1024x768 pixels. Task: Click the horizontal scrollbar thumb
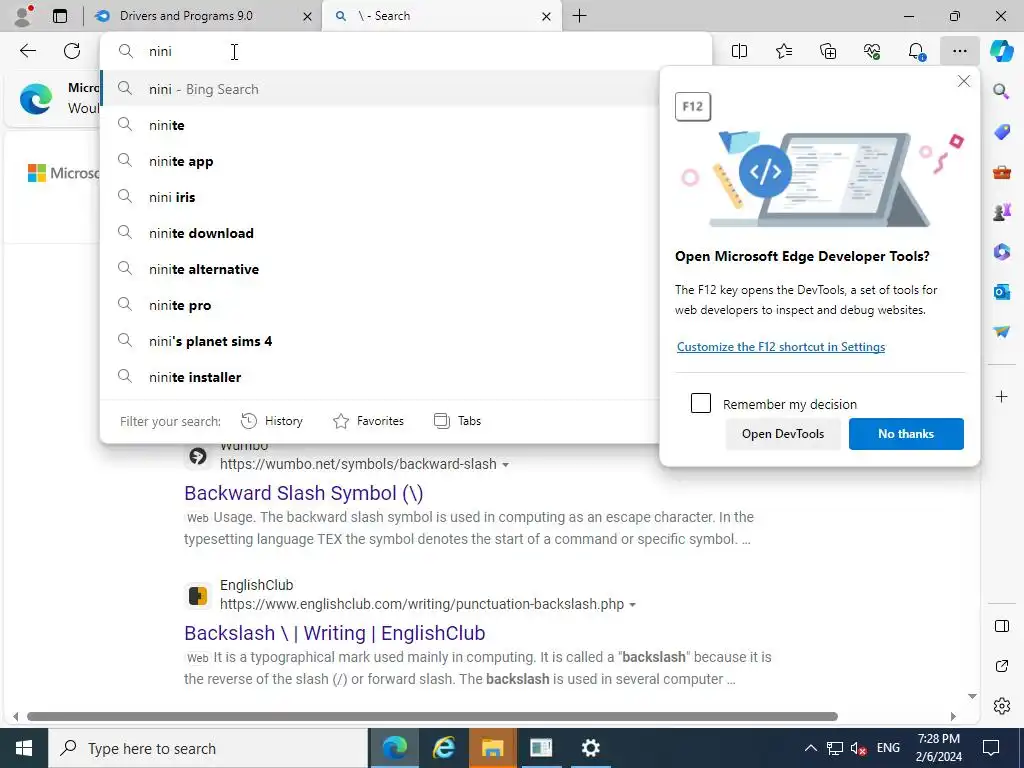click(x=432, y=716)
